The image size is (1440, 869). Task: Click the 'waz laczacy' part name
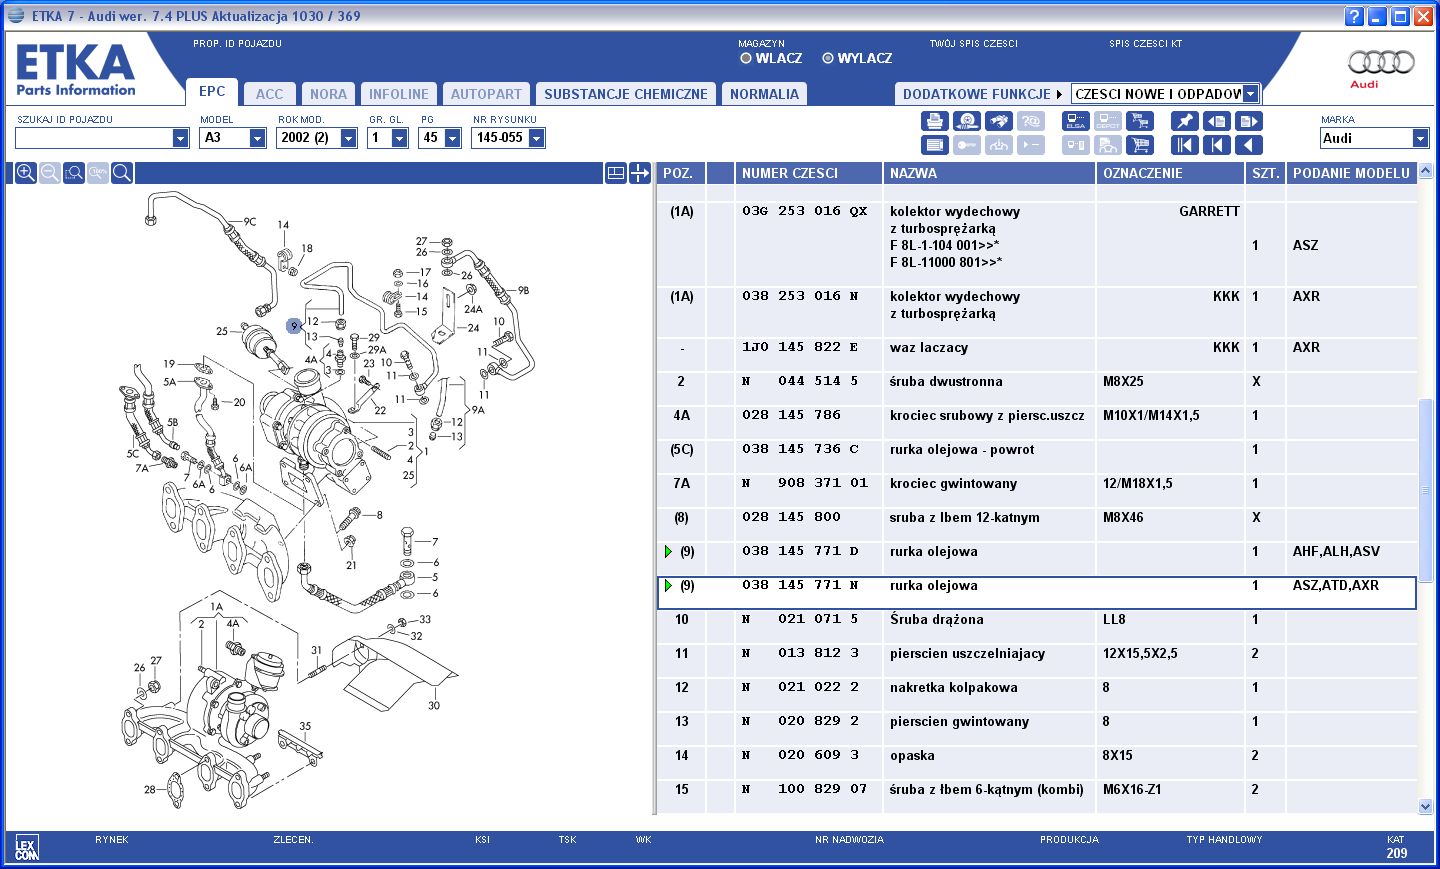[x=929, y=348]
